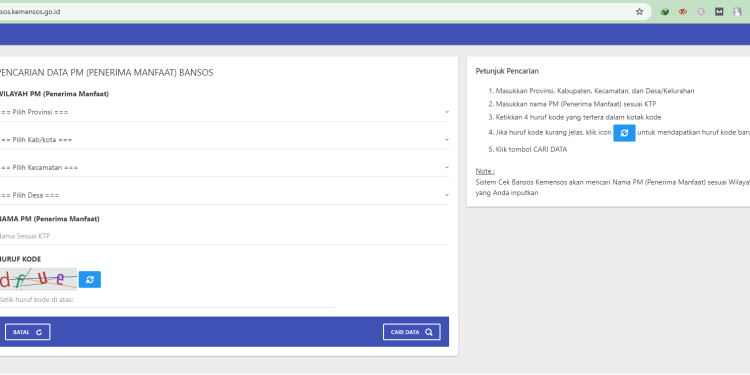Refresh the captcha code next to image

click(90, 279)
